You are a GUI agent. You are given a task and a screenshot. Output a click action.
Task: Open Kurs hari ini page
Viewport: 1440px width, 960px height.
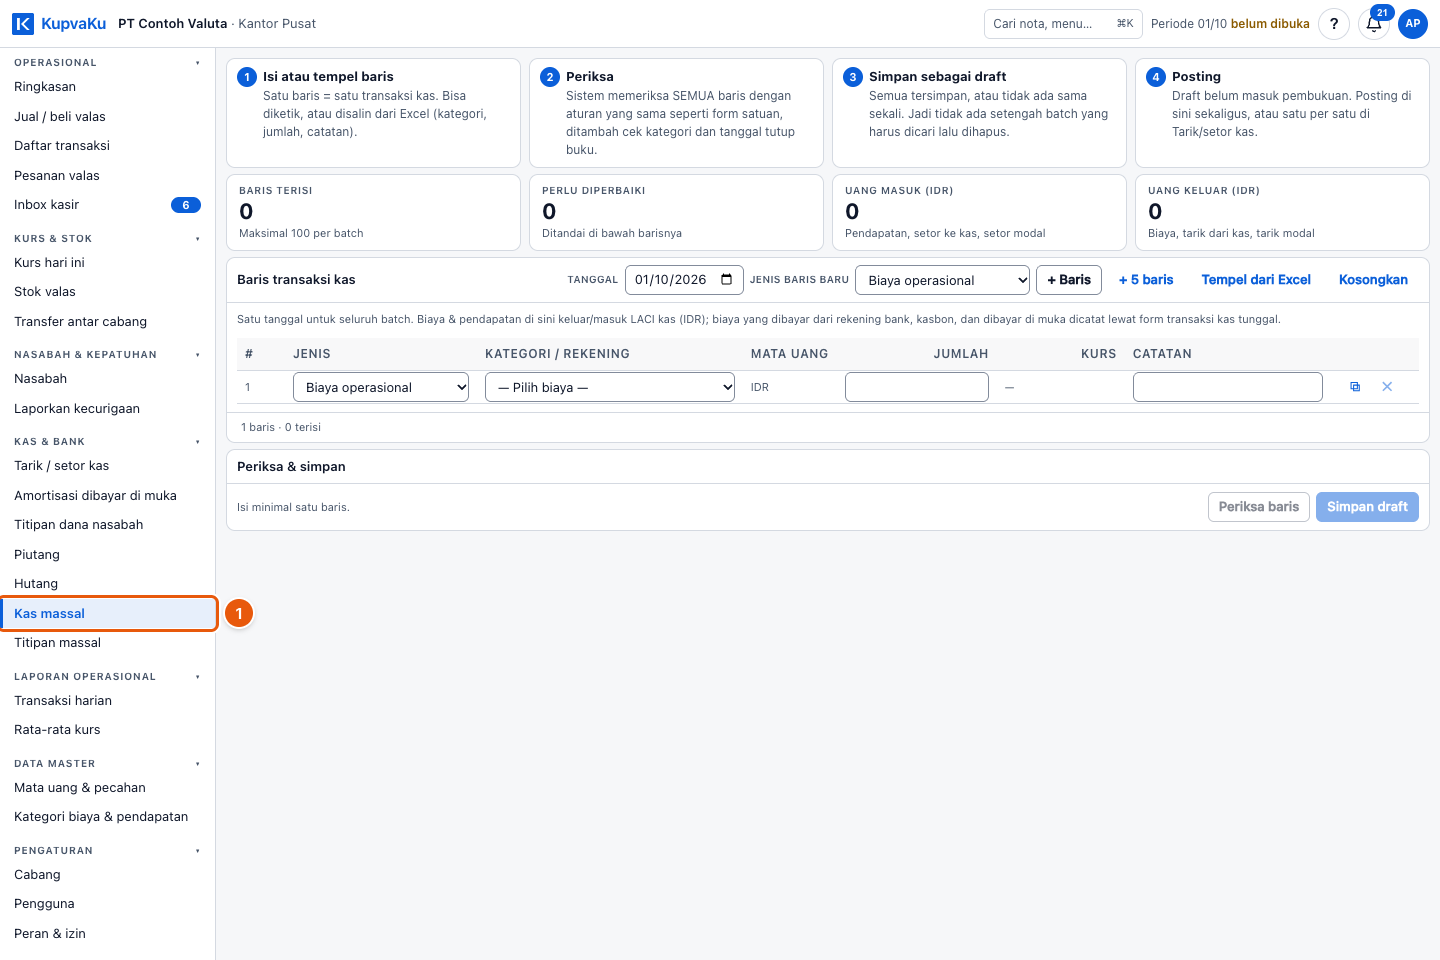click(108, 262)
